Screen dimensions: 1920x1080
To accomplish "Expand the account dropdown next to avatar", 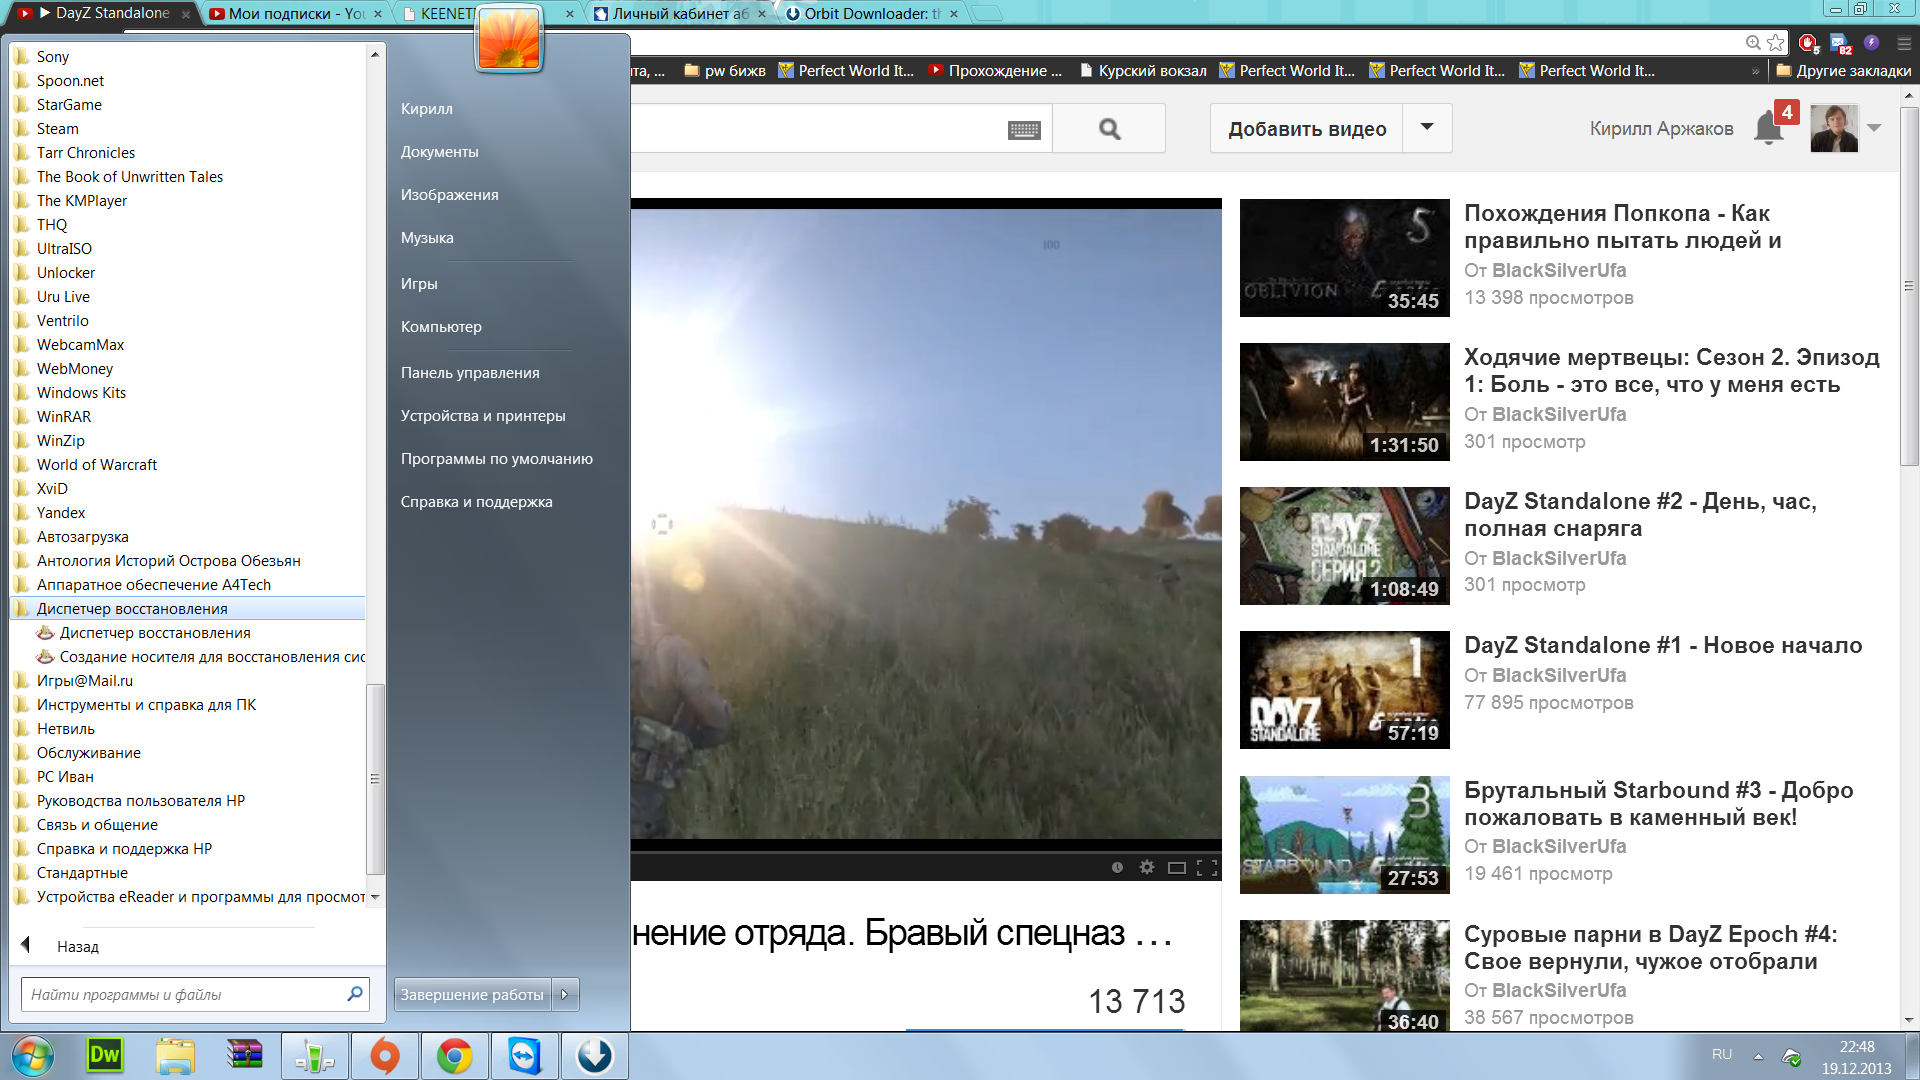I will [x=1874, y=128].
